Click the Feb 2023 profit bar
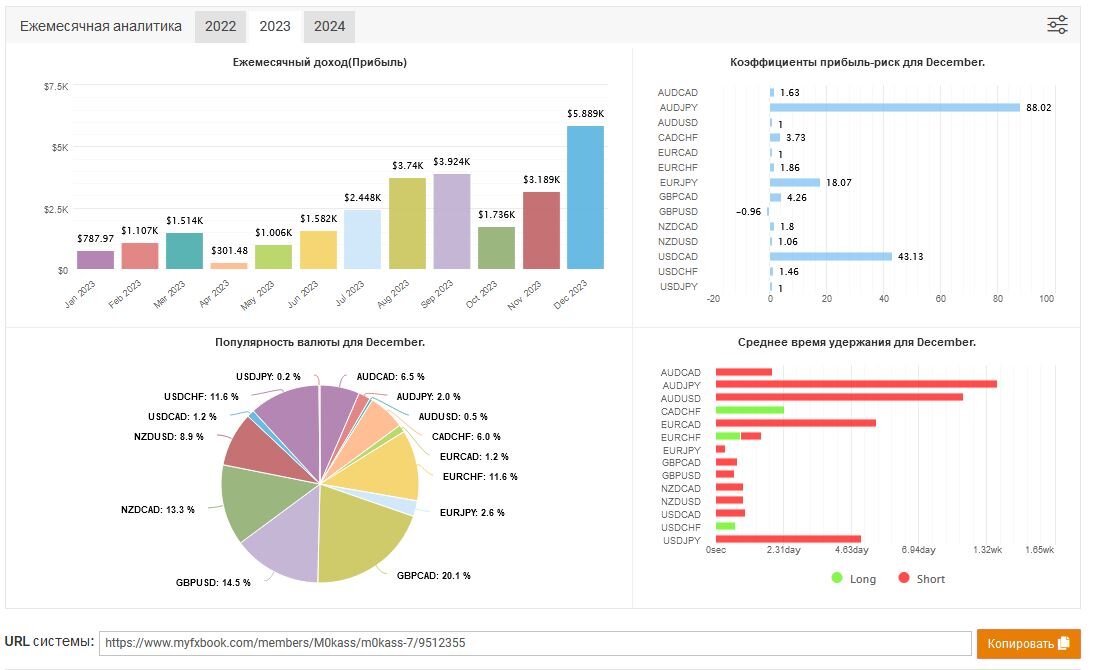Viewport: 1093px width, 670px height. [139, 256]
